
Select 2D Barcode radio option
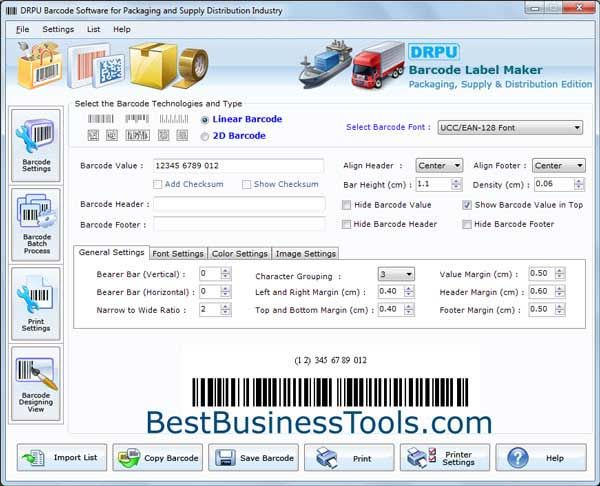click(x=205, y=136)
